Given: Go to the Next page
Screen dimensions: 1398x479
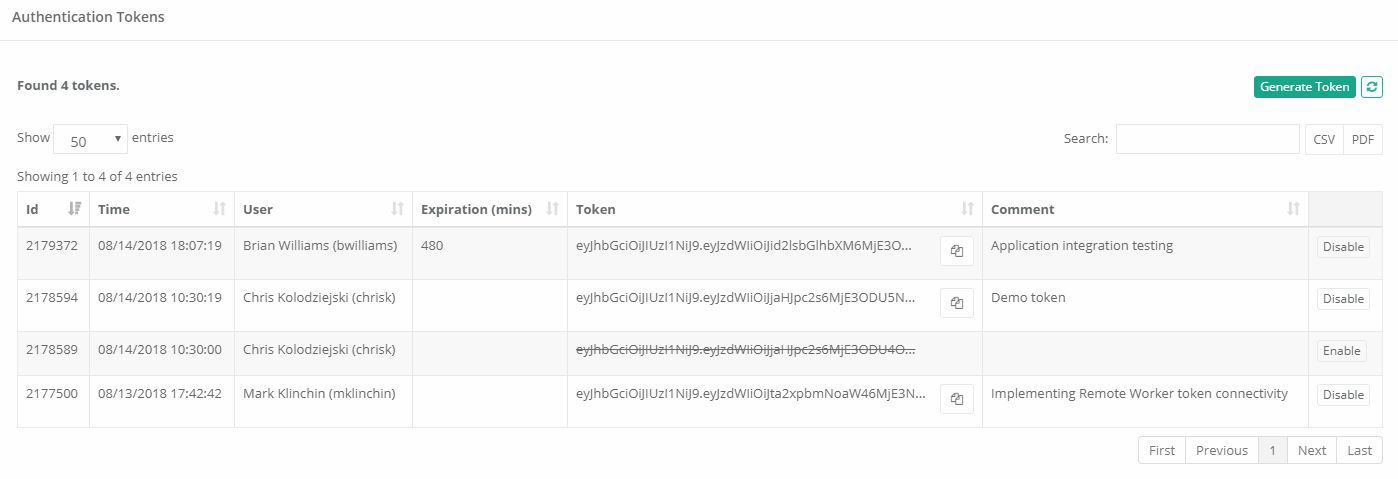Looking at the screenshot, I should pos(1311,450).
